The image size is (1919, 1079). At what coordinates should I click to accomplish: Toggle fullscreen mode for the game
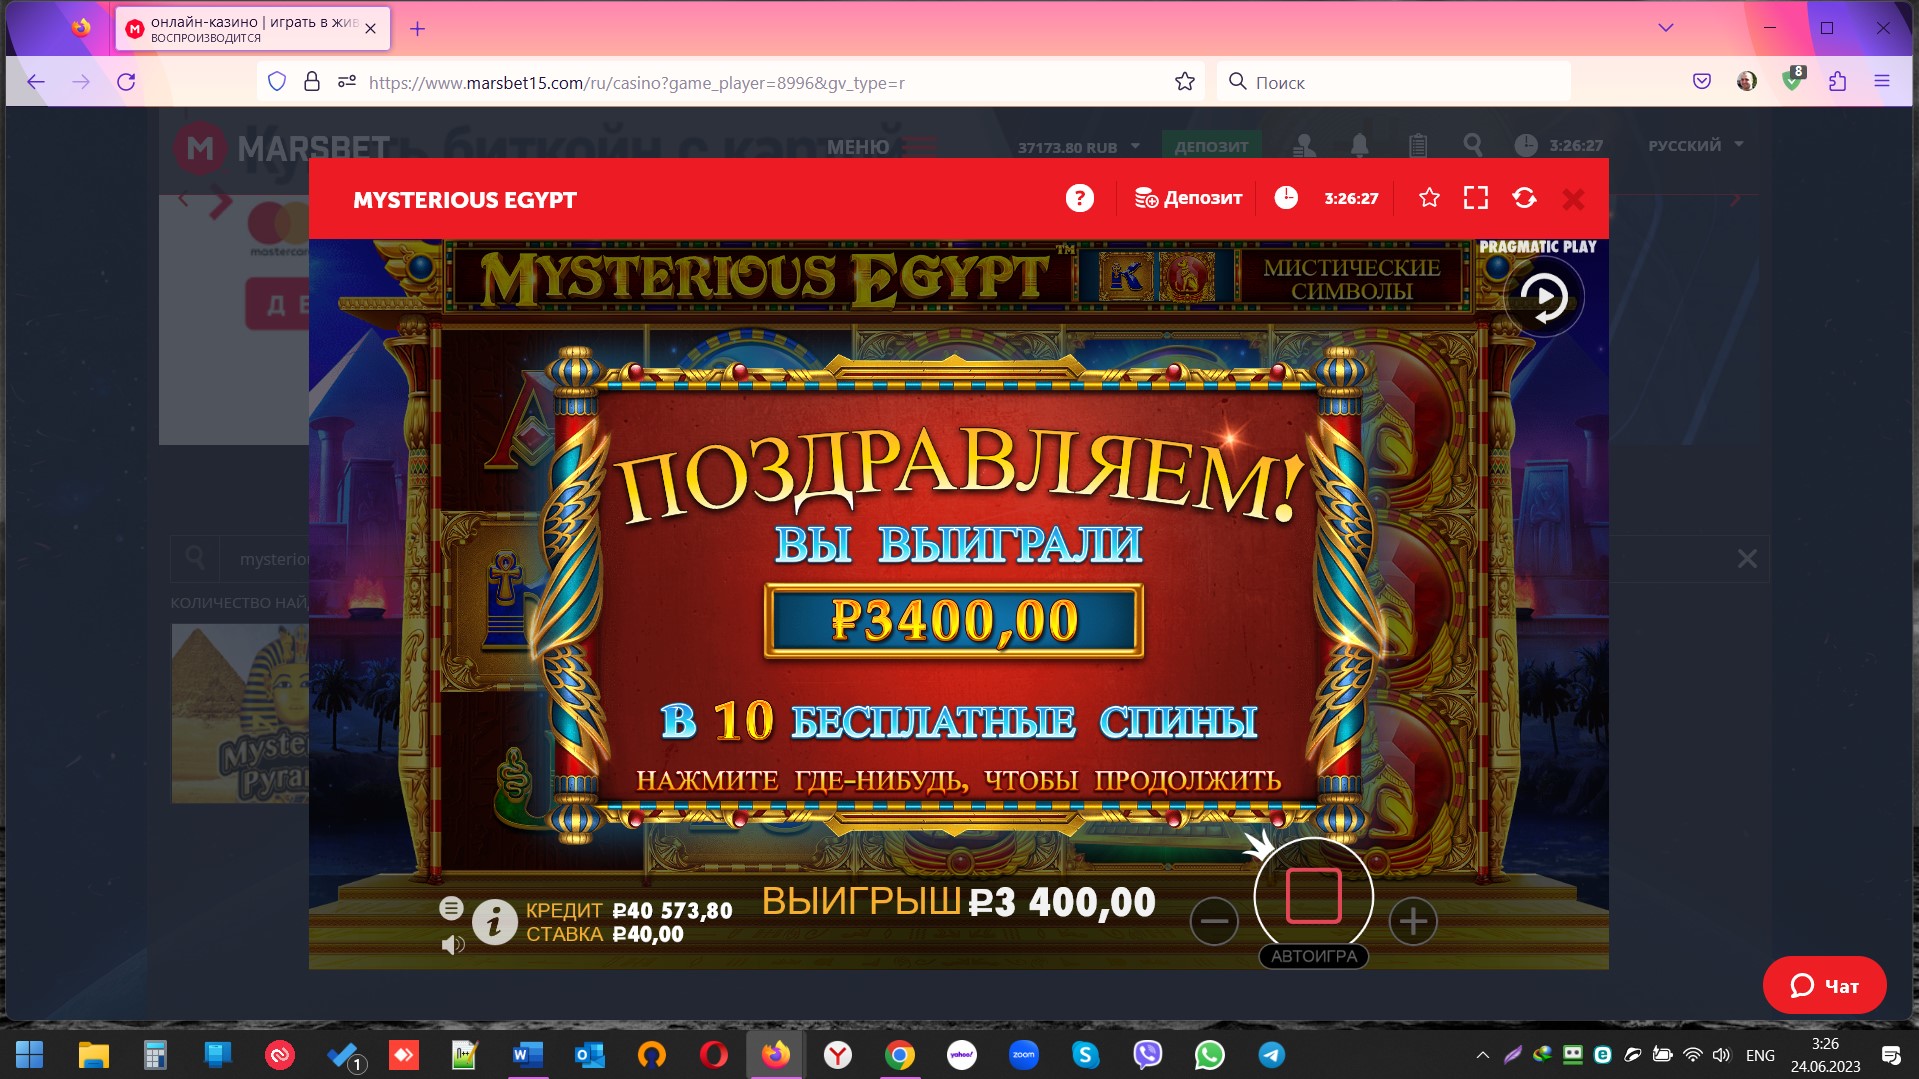pos(1476,198)
